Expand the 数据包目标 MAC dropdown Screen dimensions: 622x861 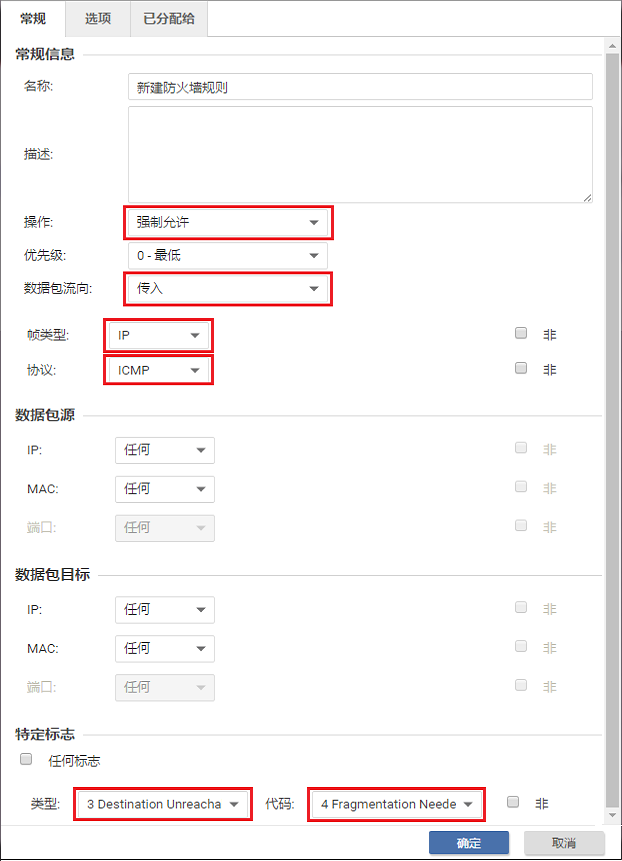165,648
